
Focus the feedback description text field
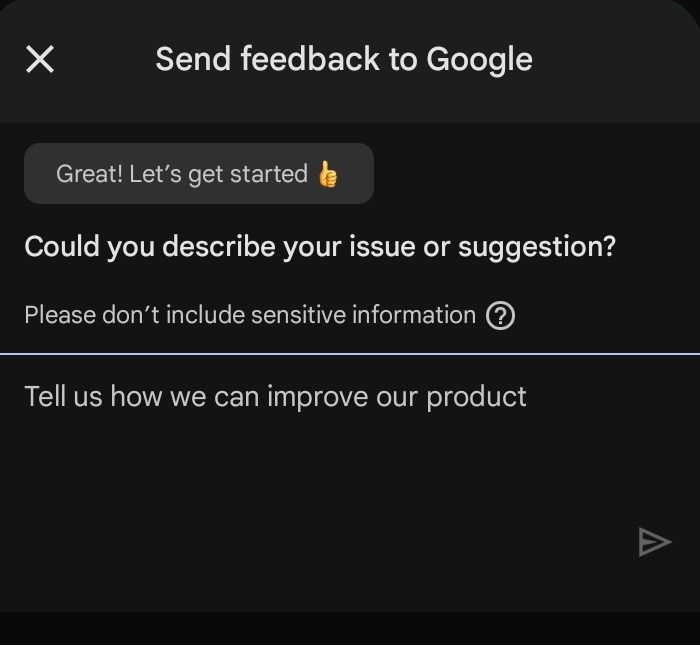[x=300, y=450]
